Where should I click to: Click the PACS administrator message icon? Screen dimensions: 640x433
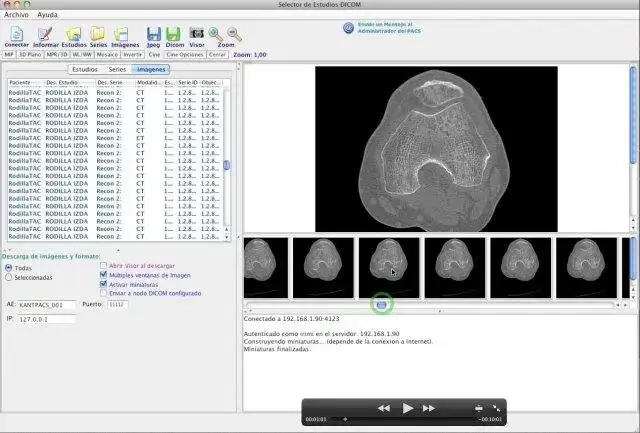pos(348,28)
